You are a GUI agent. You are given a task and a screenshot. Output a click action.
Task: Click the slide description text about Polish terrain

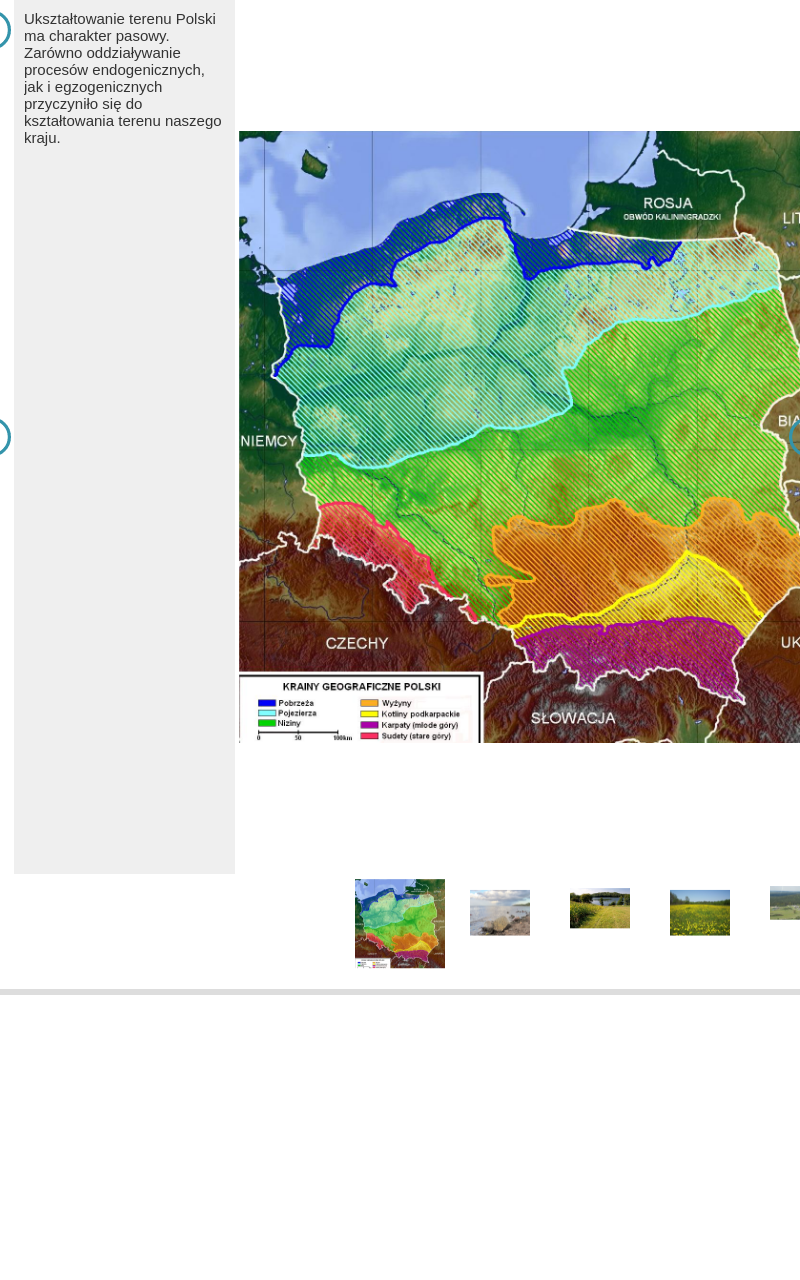(123, 78)
